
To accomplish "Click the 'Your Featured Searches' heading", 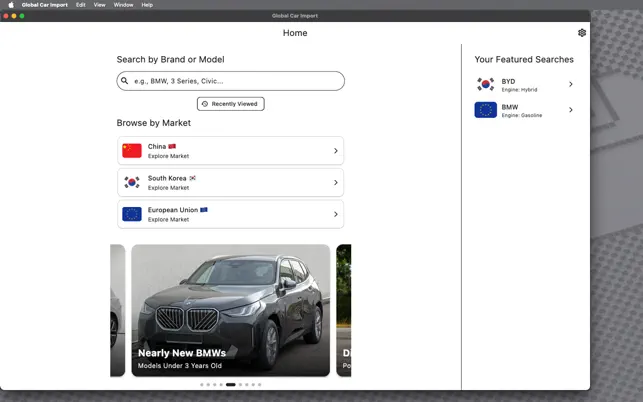I will (x=524, y=59).
